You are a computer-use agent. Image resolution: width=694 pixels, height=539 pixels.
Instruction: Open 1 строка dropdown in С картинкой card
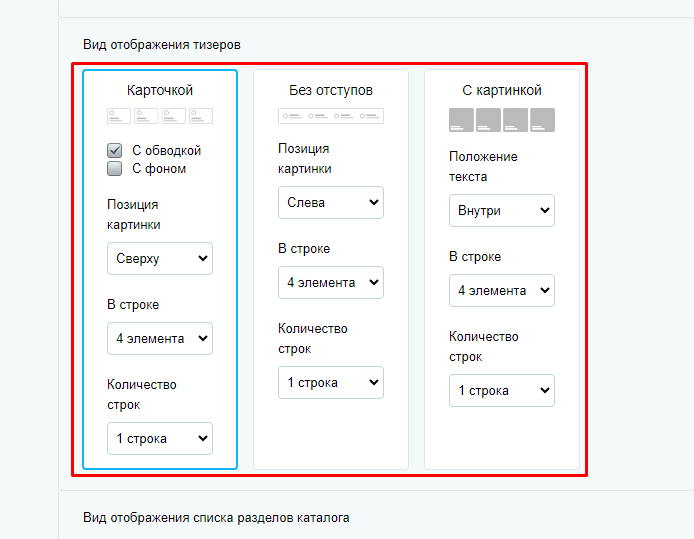[x=501, y=390]
